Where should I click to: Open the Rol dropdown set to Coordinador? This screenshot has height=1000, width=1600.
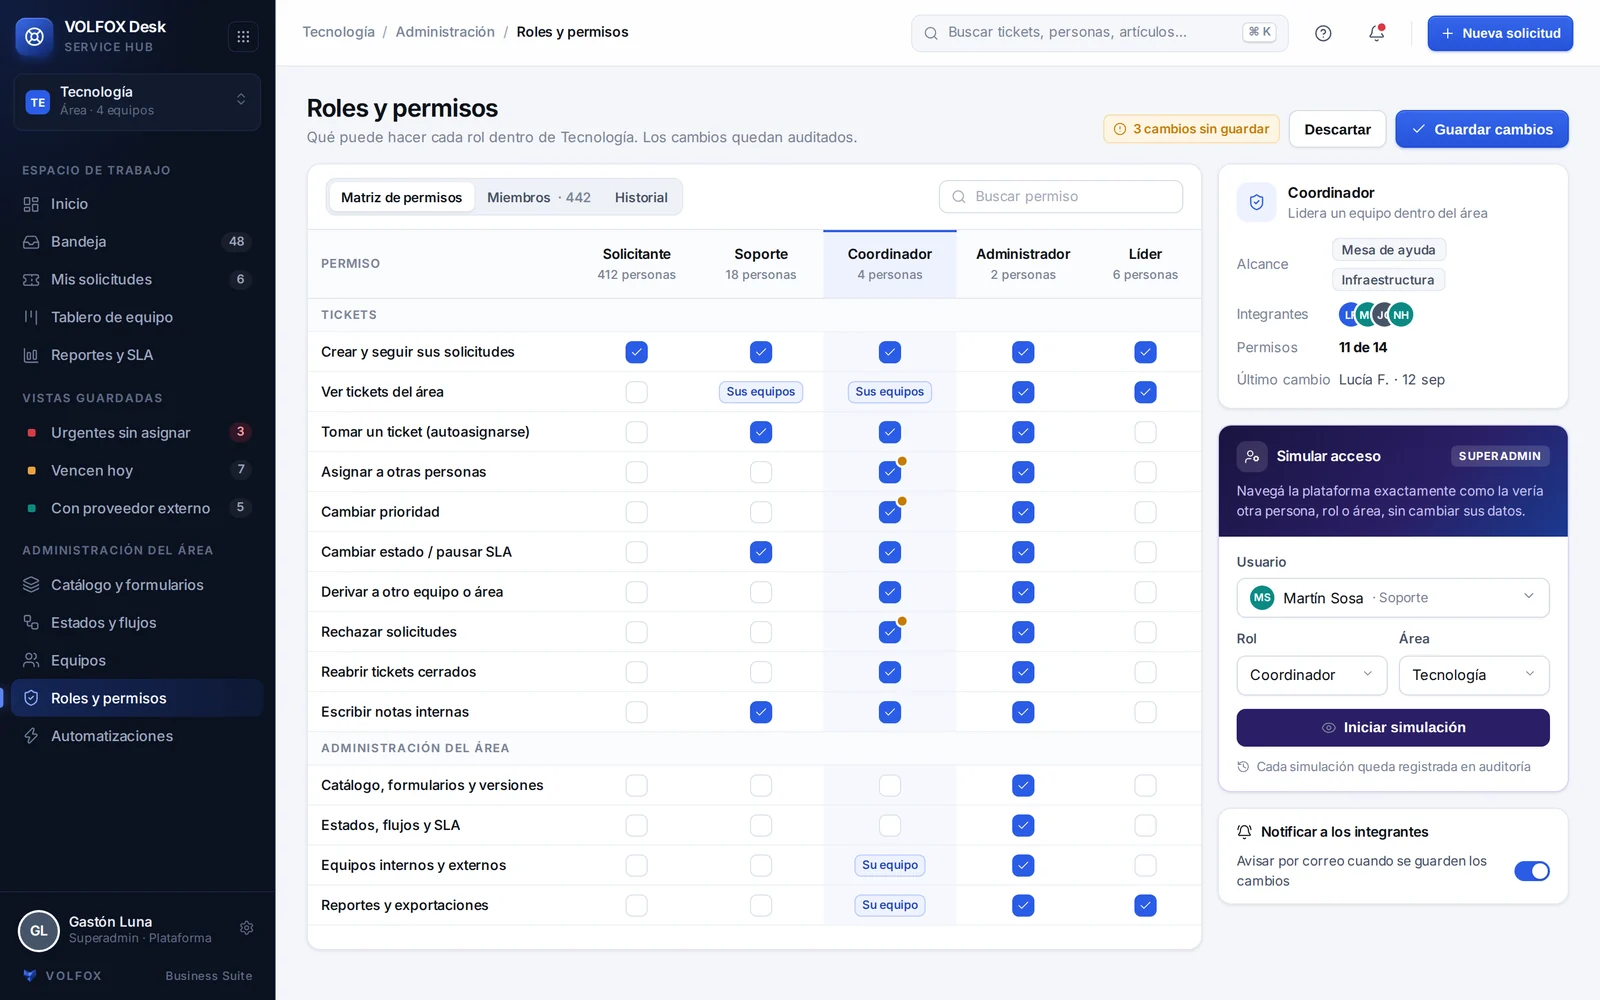[1311, 675]
